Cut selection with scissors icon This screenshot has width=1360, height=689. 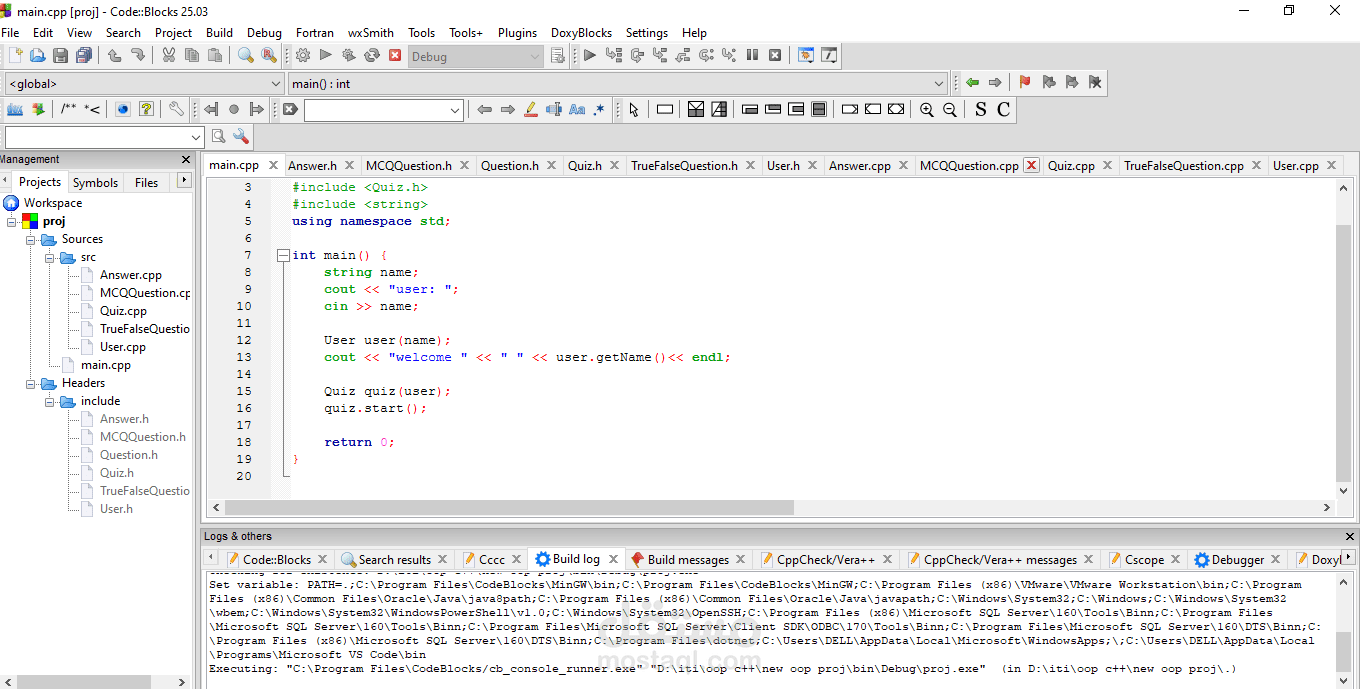point(169,56)
